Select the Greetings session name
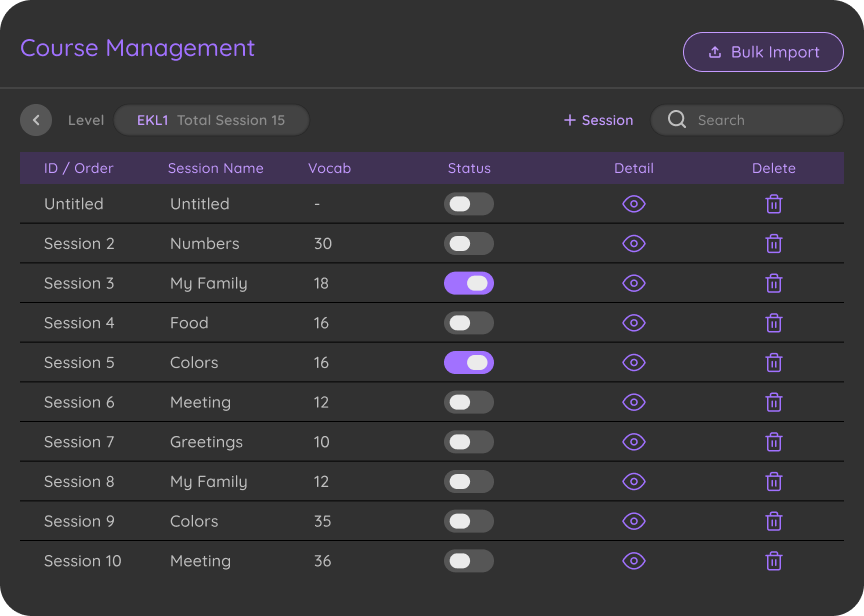Screen dimensions: 864x616 point(206,442)
